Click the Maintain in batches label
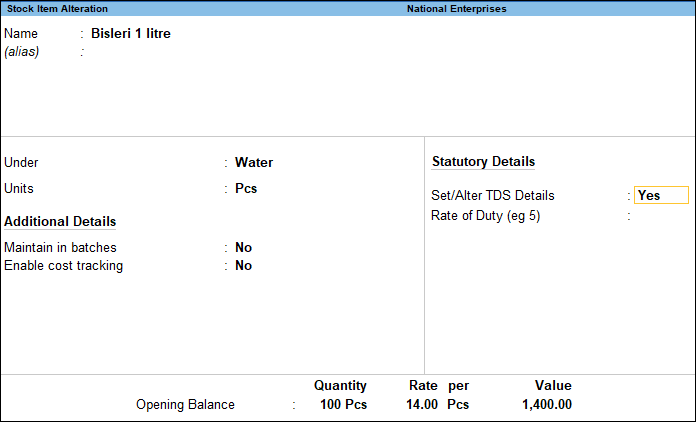Screen dimensions: 696x422 point(60,247)
